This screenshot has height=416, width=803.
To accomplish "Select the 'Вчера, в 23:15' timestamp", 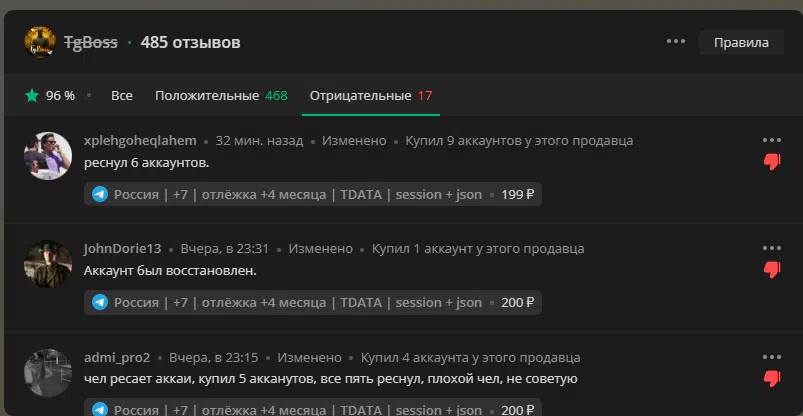I will [214, 358].
